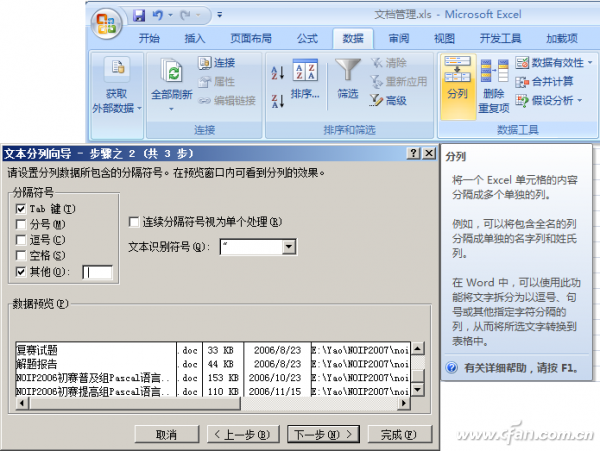Click the 其他 custom delimiter input box

[x=98, y=272]
